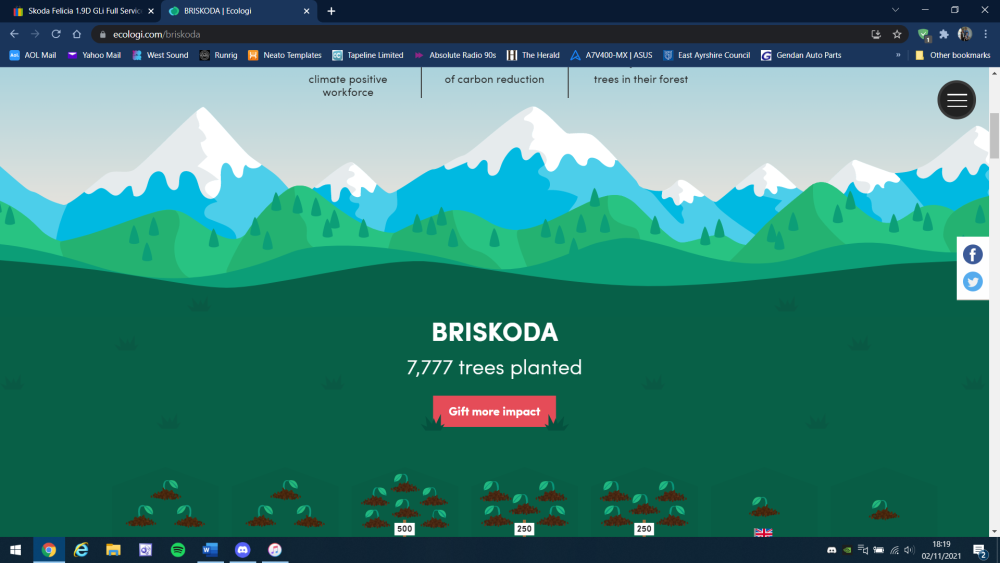1000x563 pixels.
Task: Open the Tapeline Limited bookmark
Action: coord(368,55)
